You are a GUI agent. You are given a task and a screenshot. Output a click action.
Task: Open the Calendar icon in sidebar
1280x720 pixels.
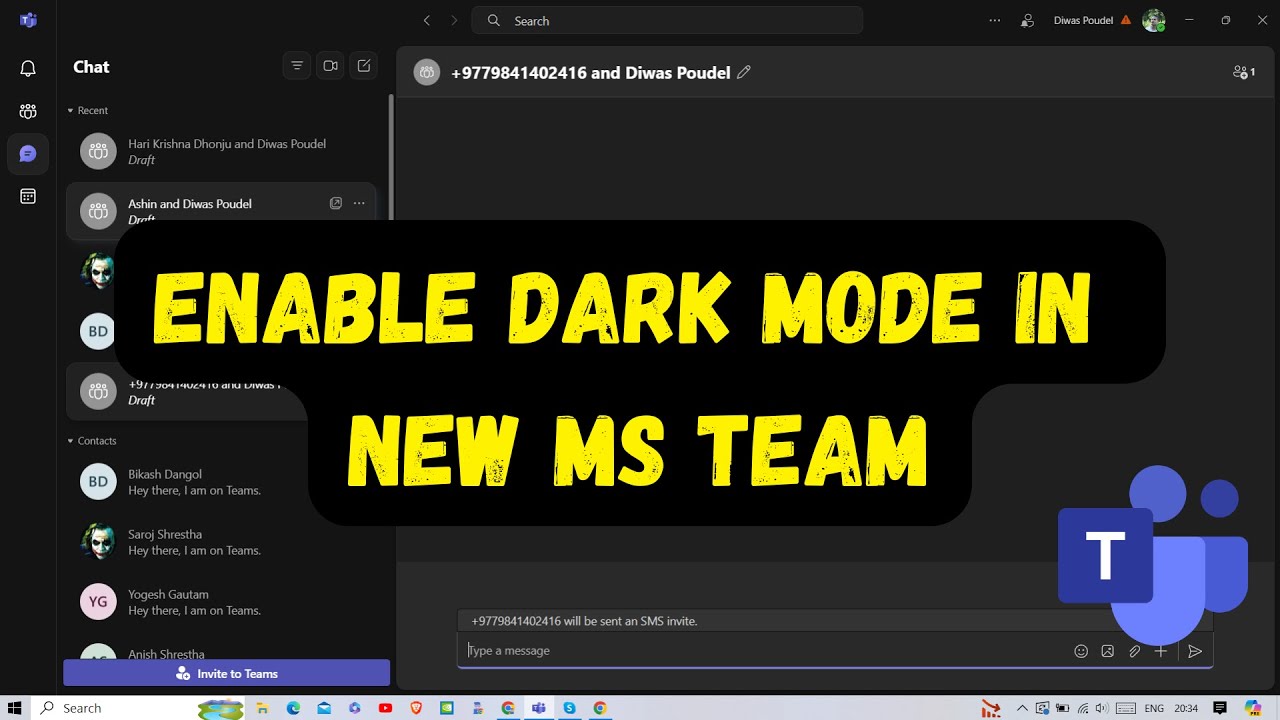(28, 196)
